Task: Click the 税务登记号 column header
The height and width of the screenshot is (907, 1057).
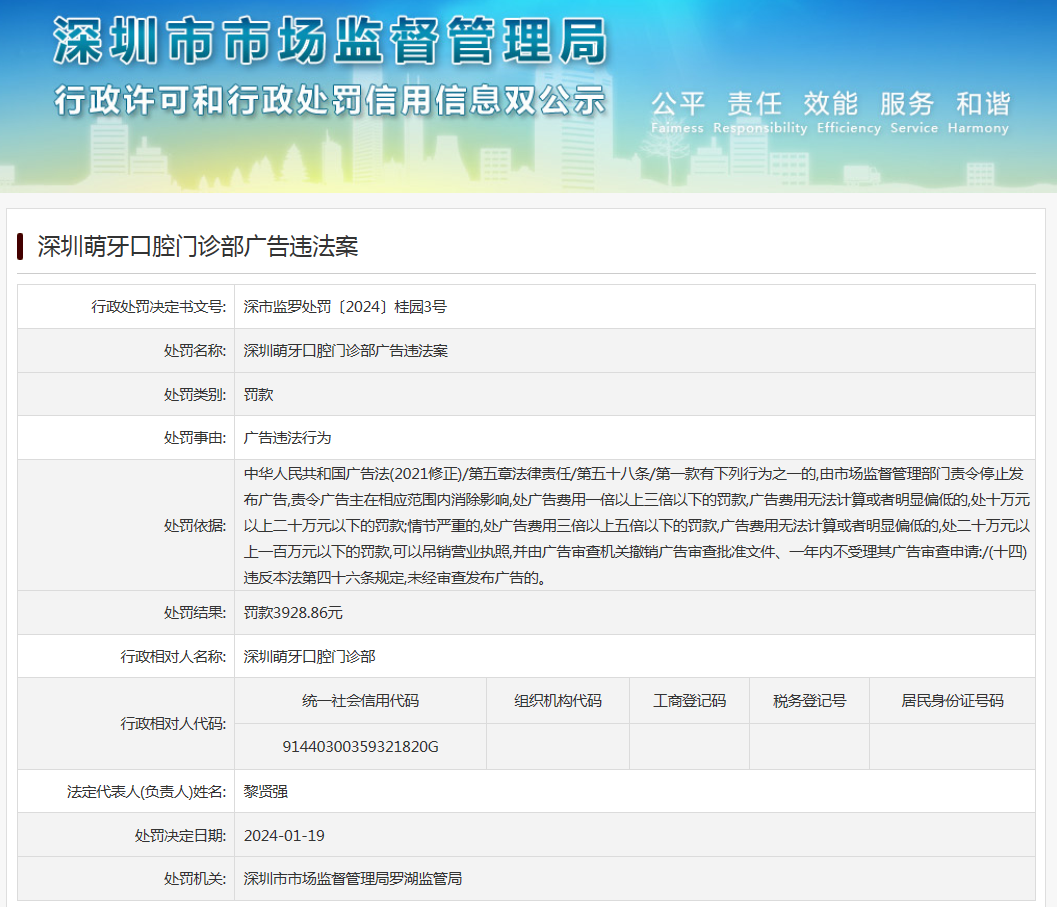Action: (x=810, y=701)
